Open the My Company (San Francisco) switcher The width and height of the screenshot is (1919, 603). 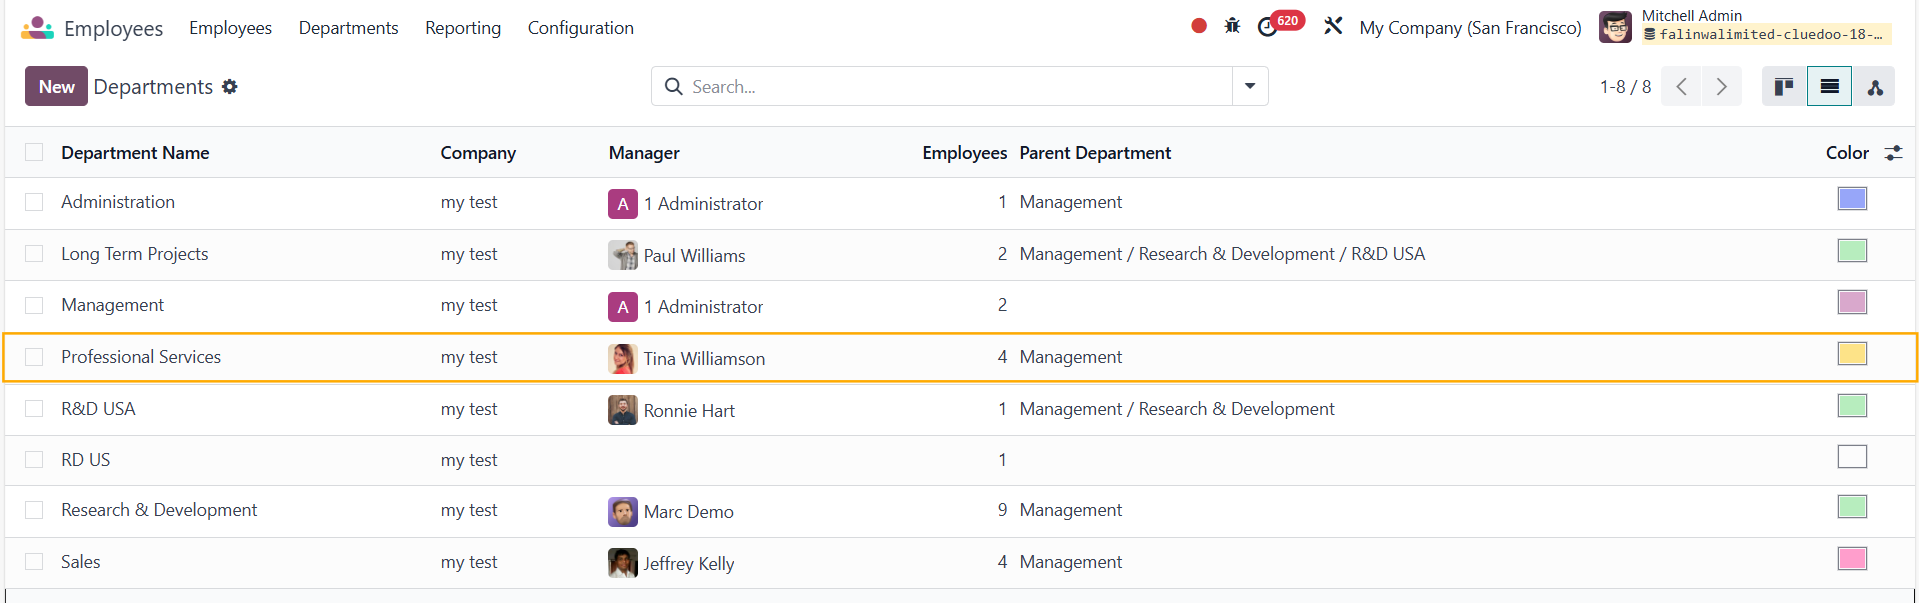pos(1470,28)
